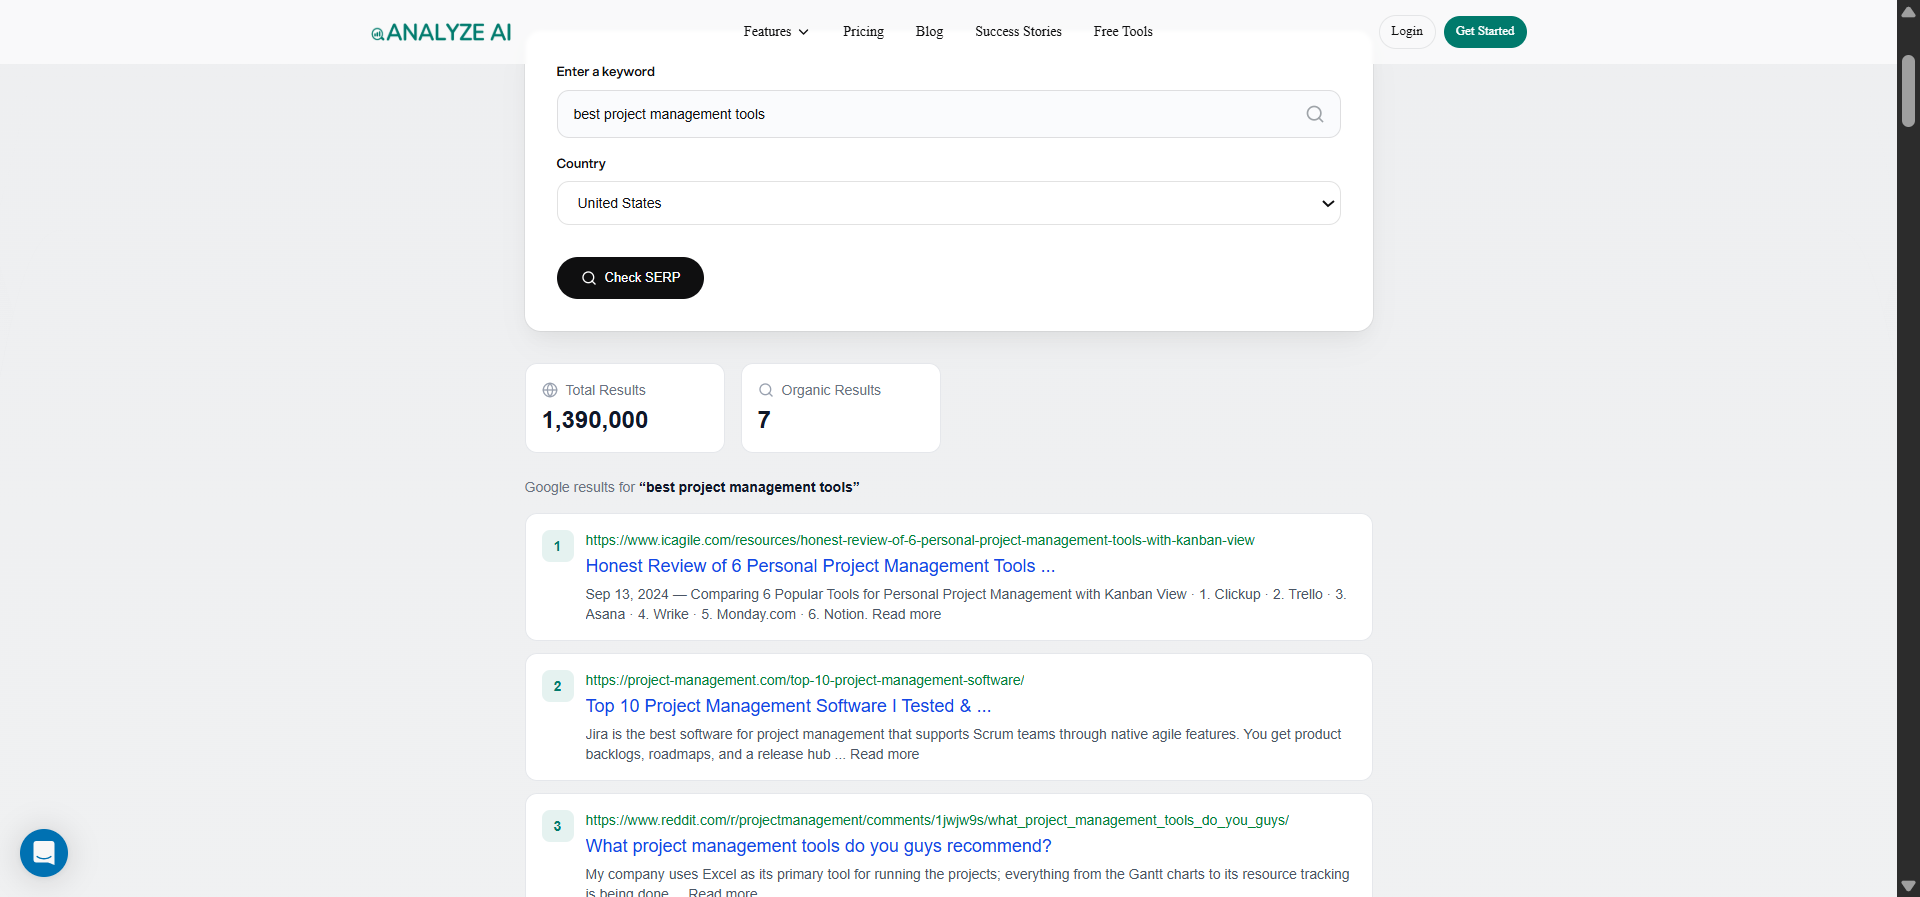This screenshot has height=897, width=1920.
Task: Click the Enter a keyword label
Action: pos(605,72)
